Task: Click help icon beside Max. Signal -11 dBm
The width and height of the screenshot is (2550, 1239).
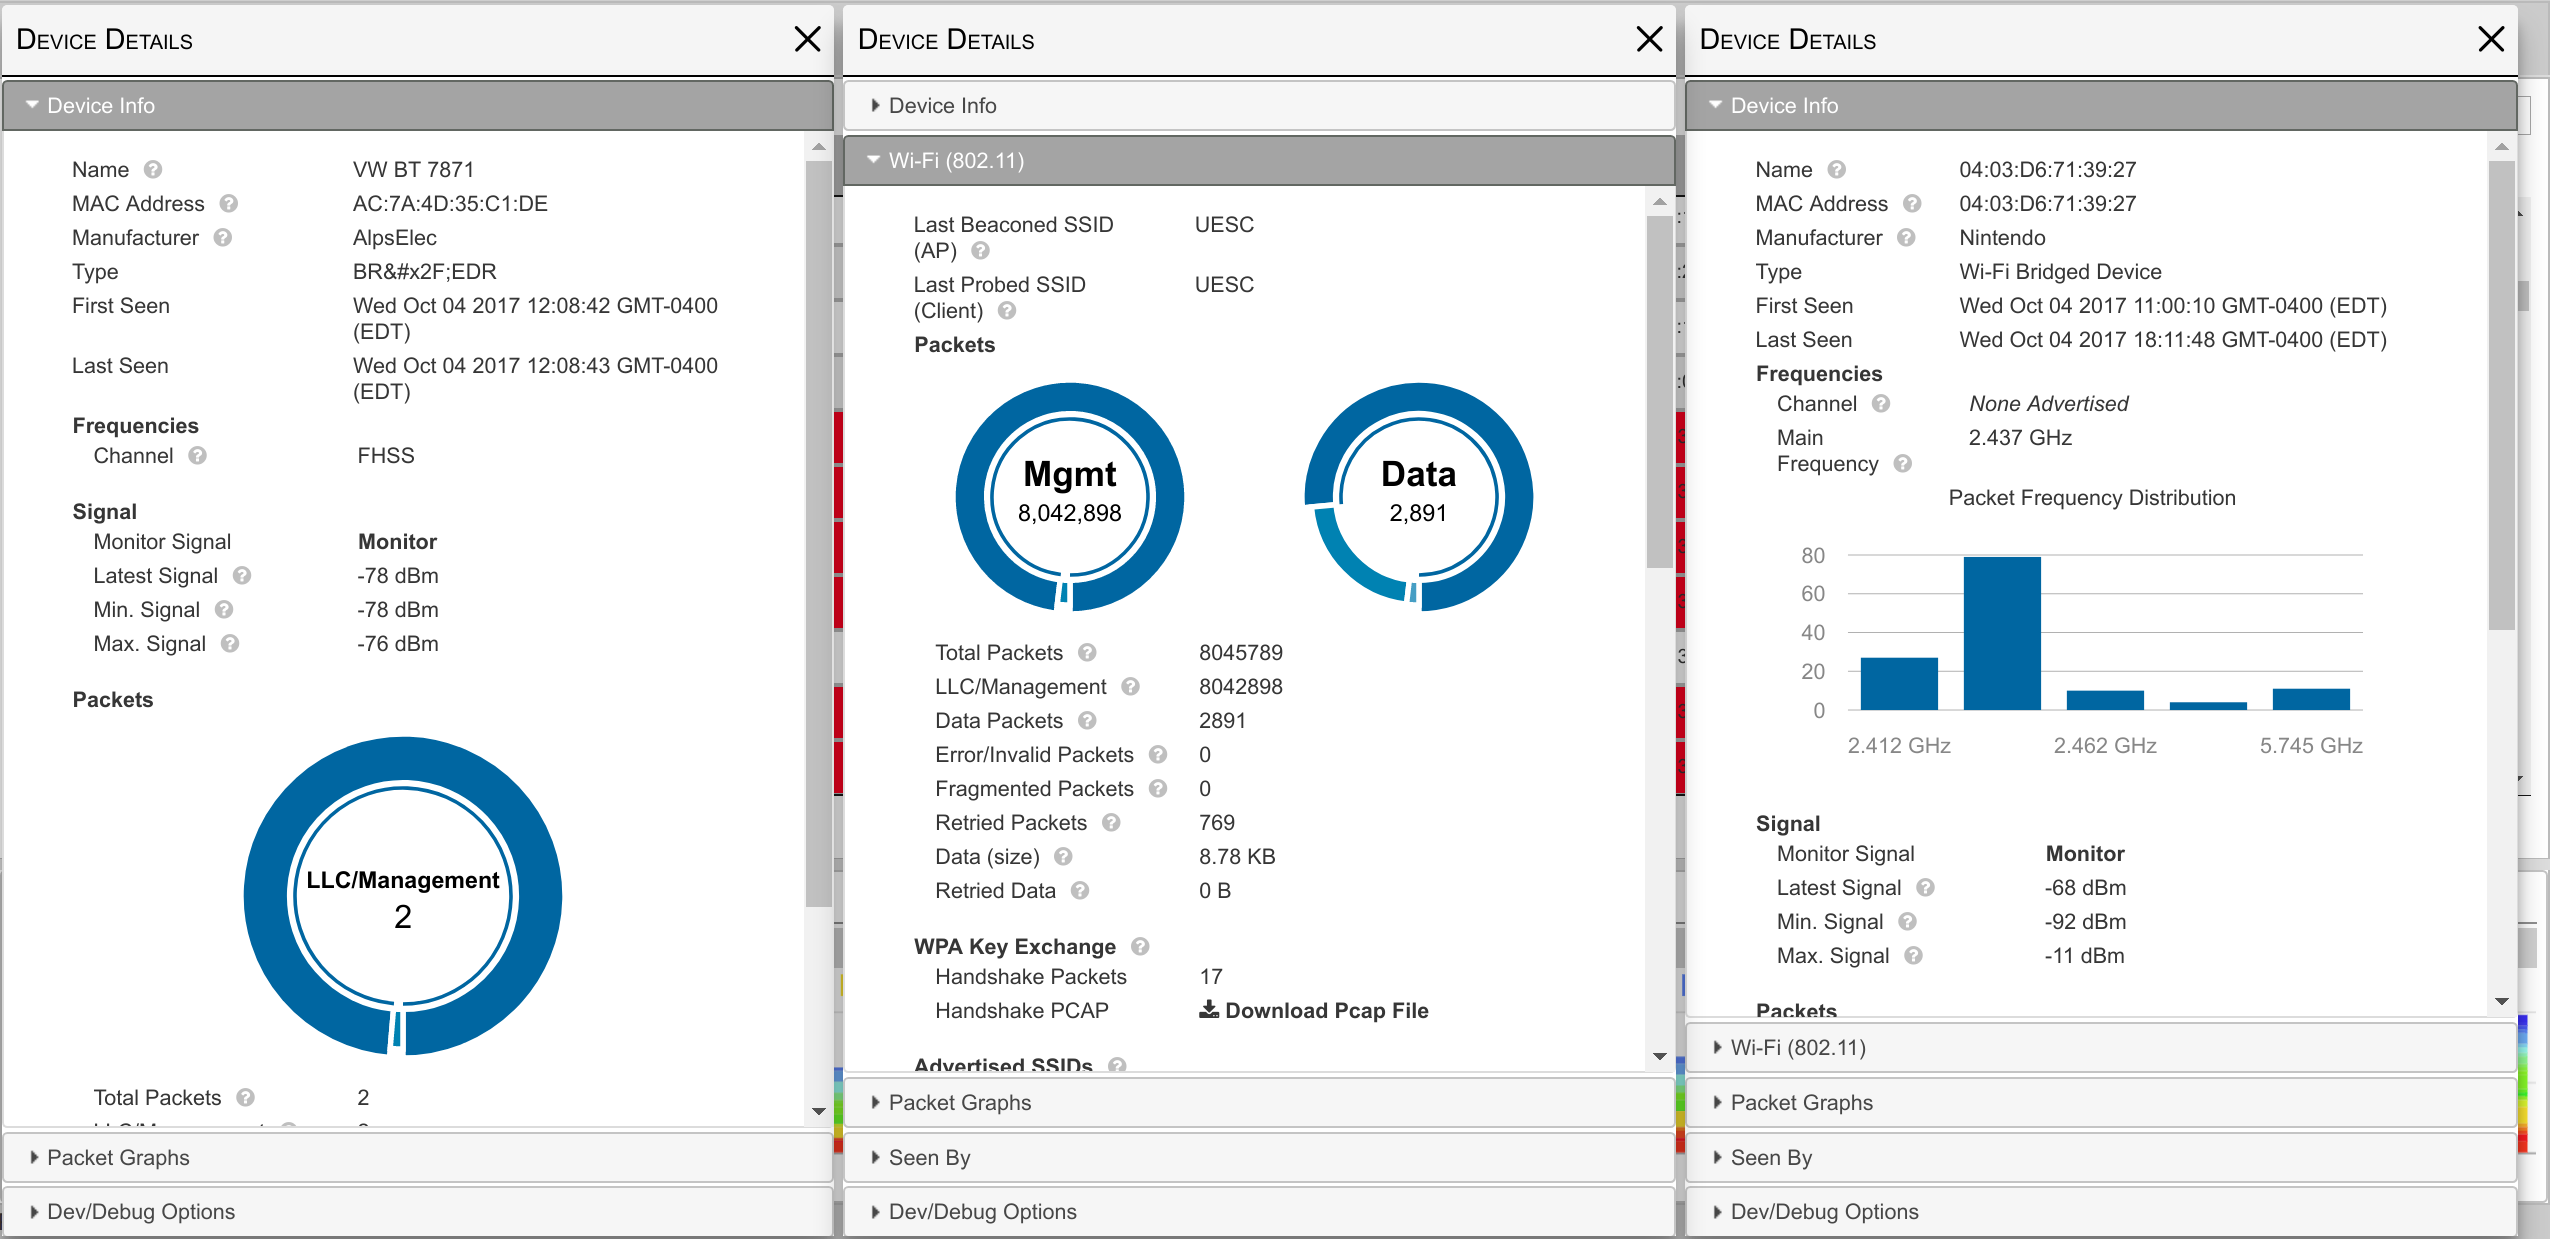Action: pyautogui.click(x=1913, y=956)
